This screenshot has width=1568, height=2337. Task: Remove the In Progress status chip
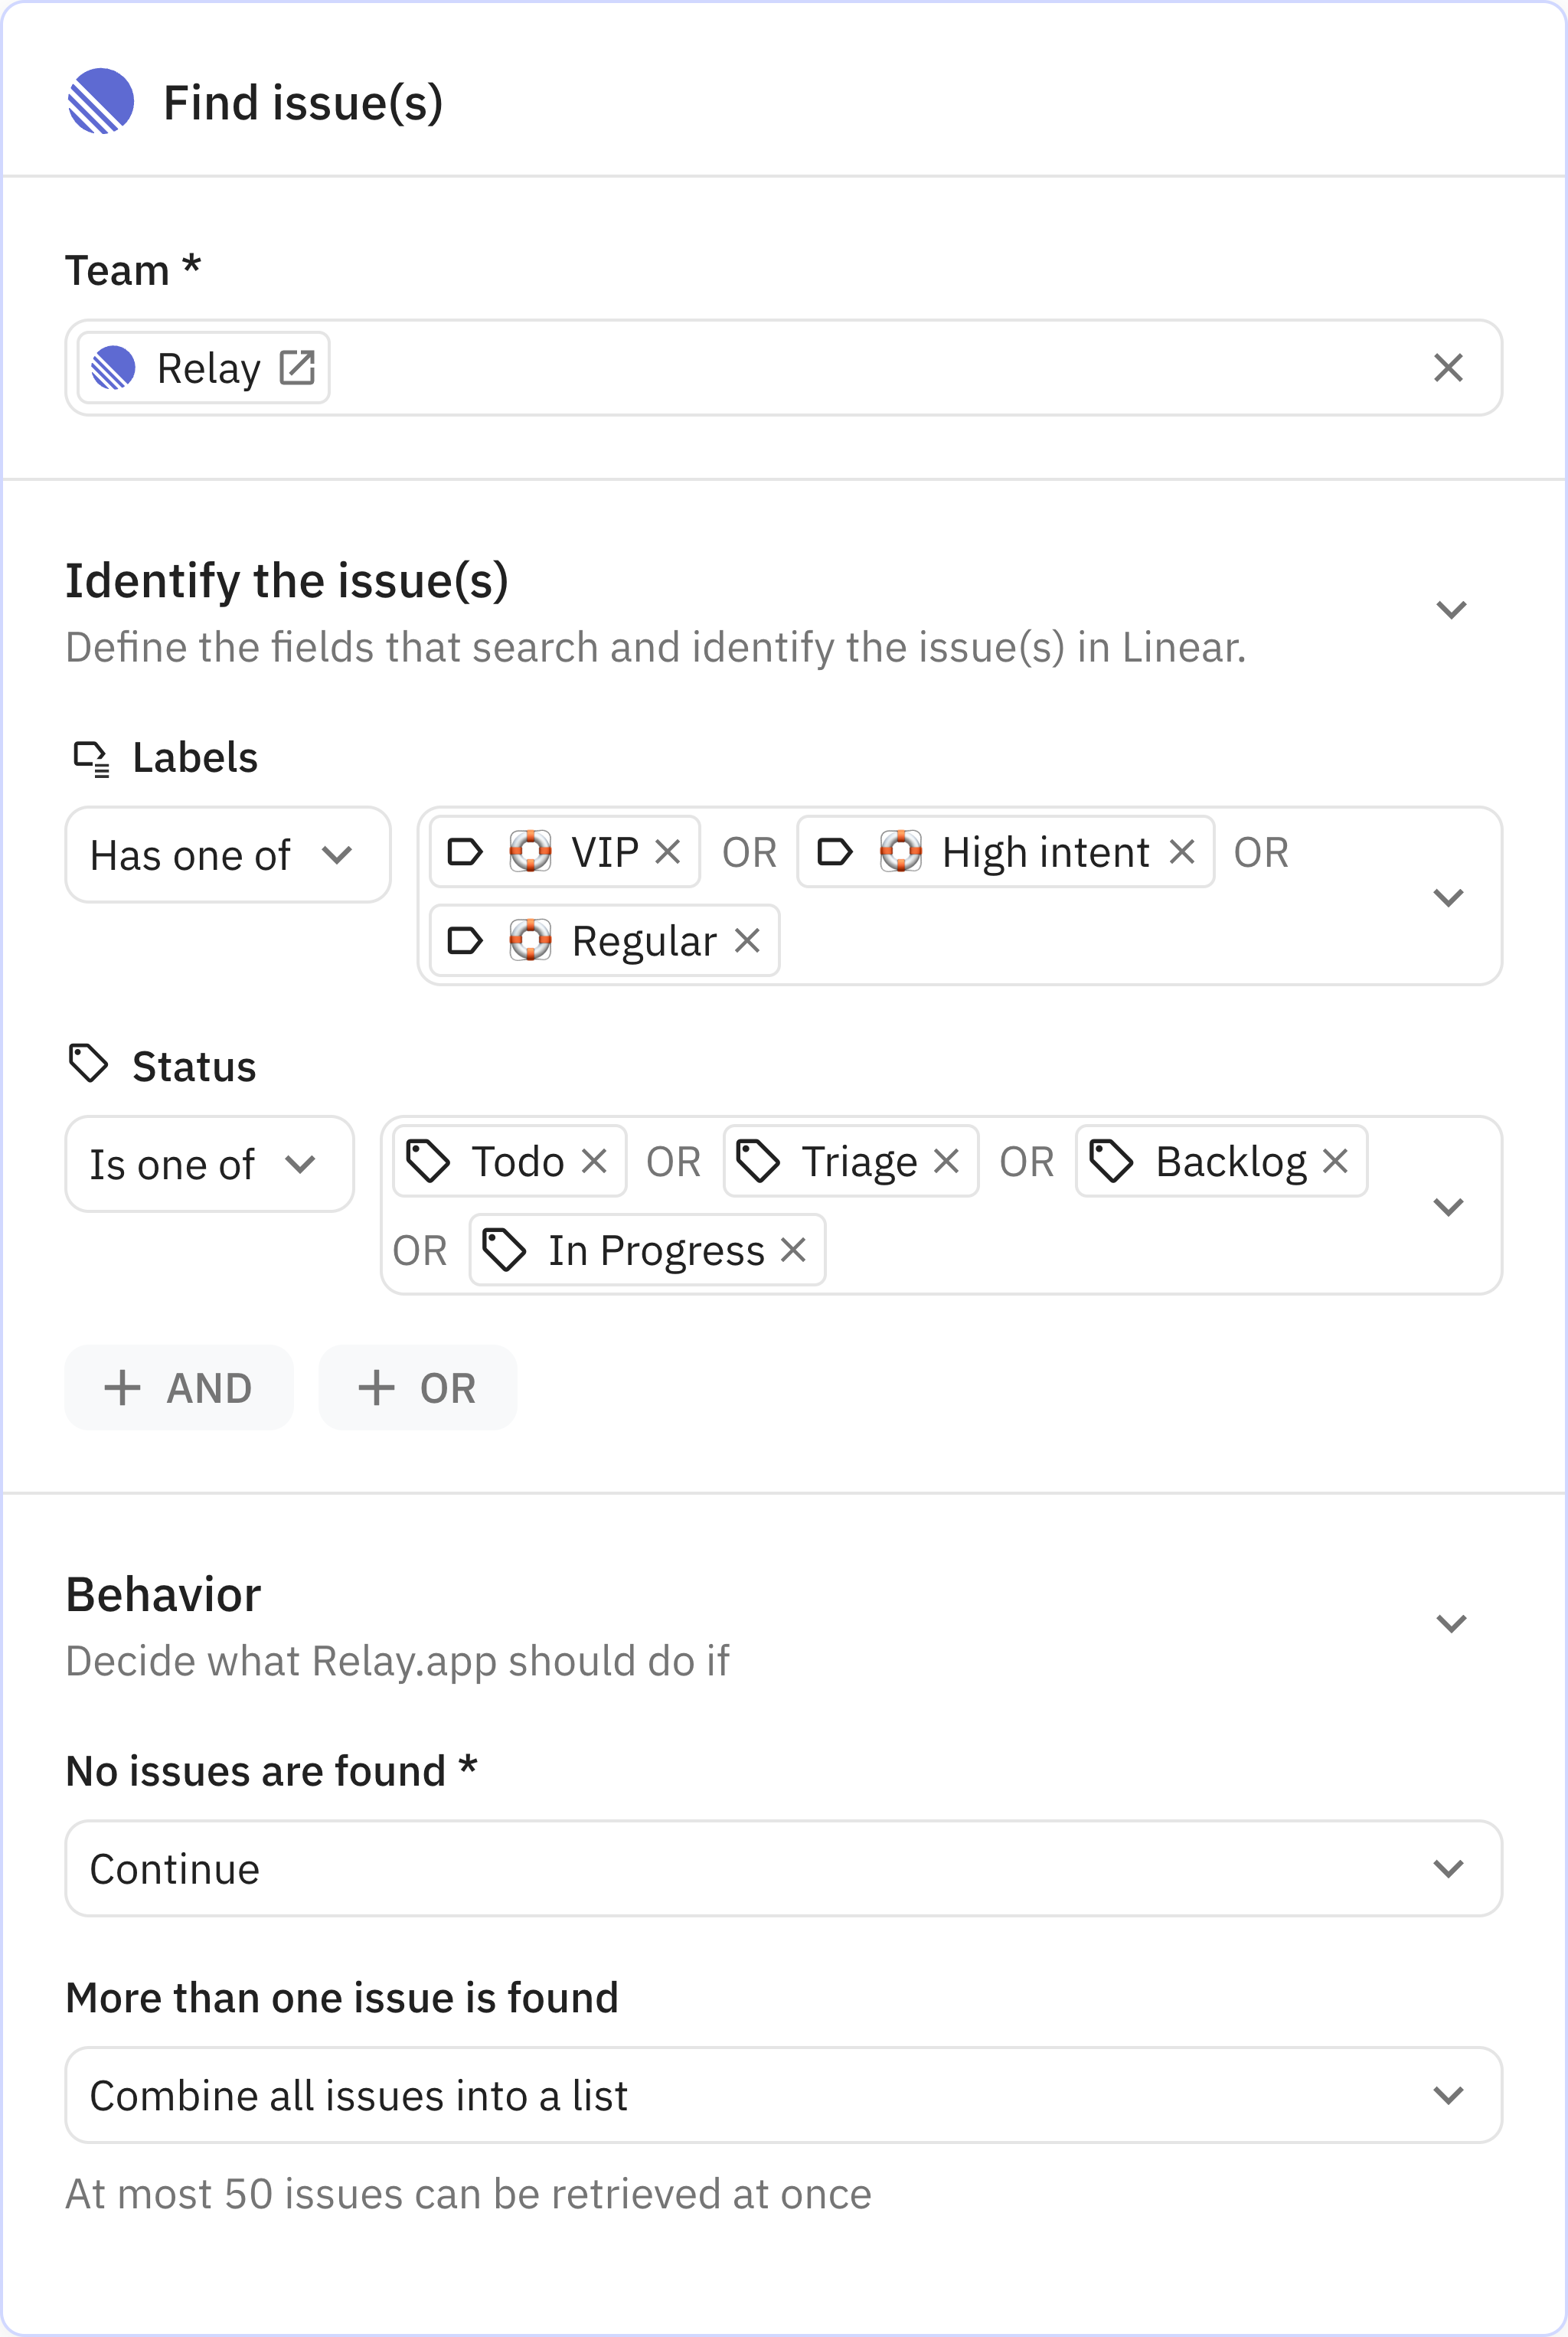tap(793, 1249)
